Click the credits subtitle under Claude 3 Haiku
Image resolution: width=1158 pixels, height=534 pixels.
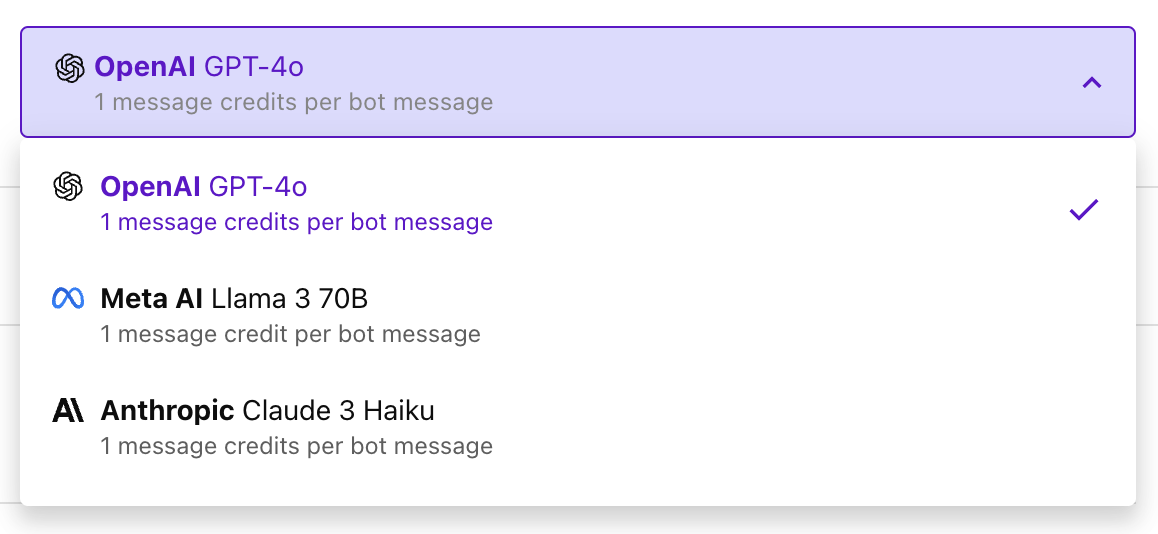296,446
